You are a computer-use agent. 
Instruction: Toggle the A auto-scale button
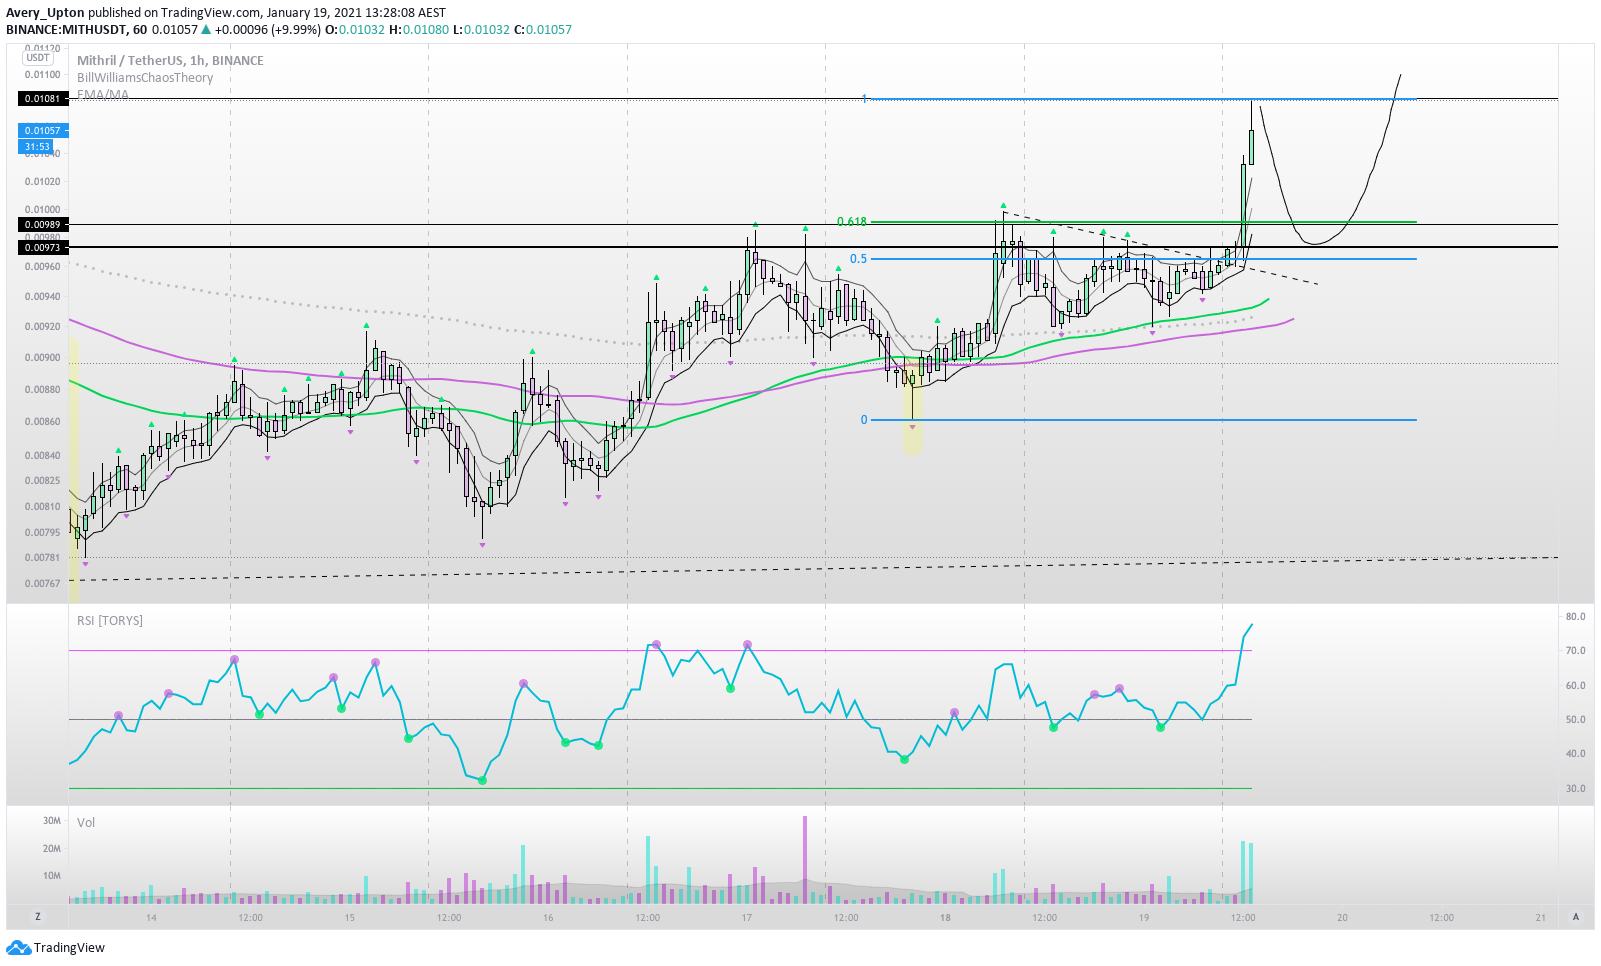[x=1576, y=916]
